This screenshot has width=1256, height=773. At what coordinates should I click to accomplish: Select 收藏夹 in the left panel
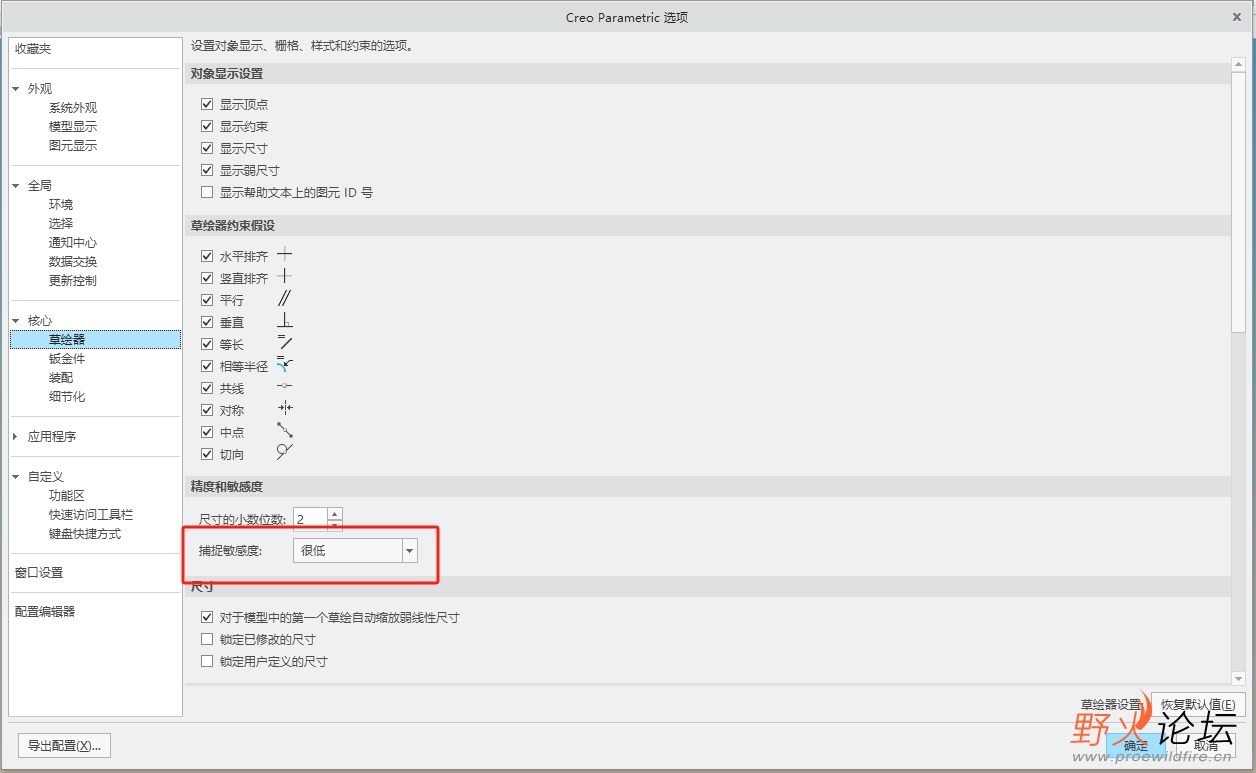[x=33, y=49]
